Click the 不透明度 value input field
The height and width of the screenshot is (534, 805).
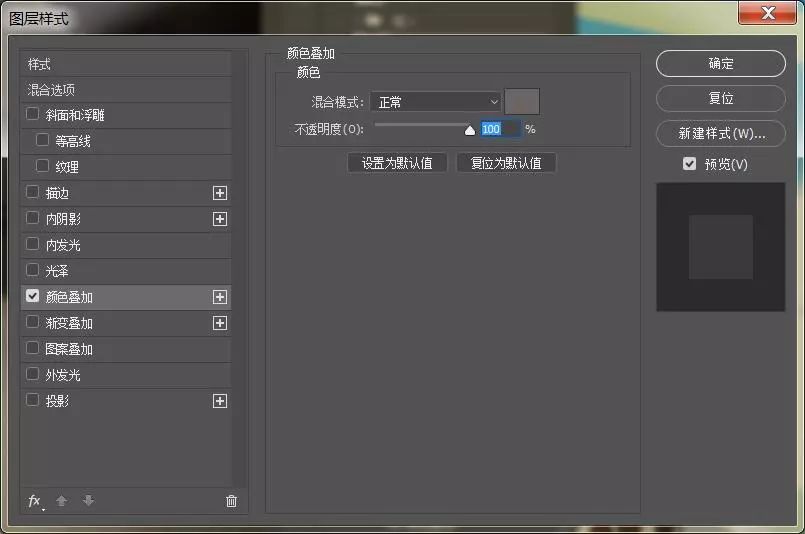pos(499,129)
